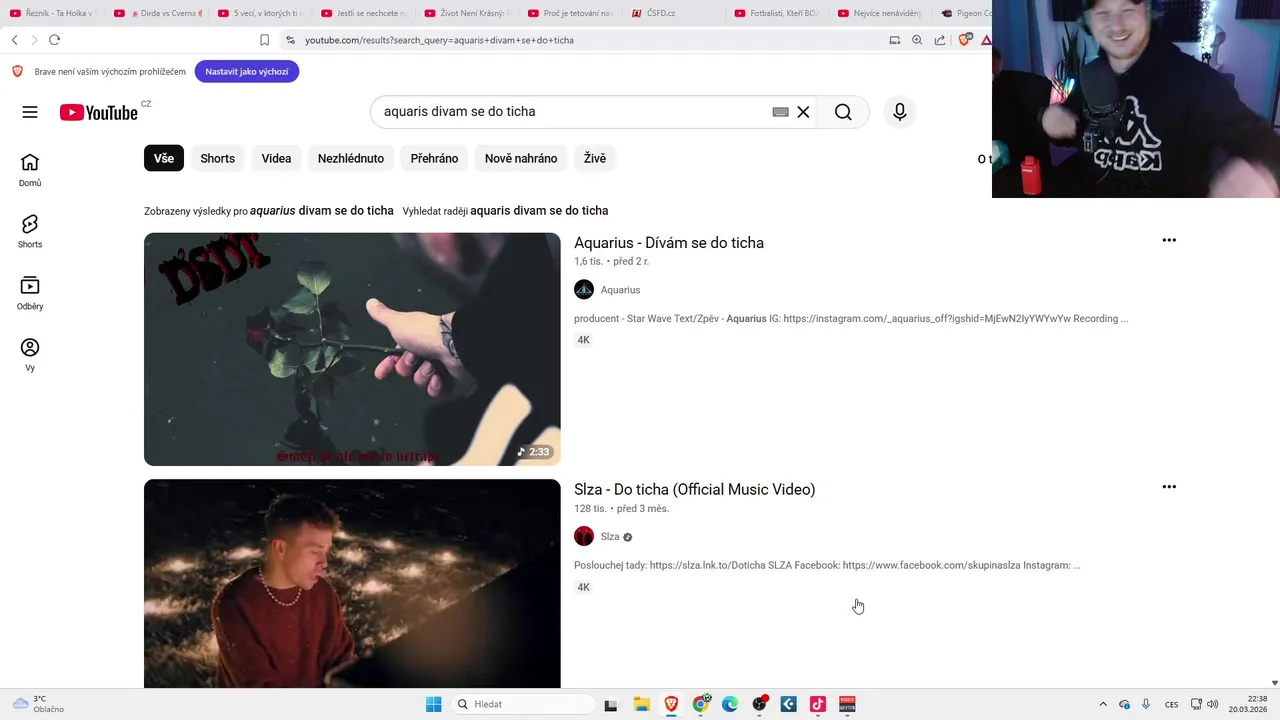Open the TikTok app on the taskbar
The height and width of the screenshot is (720, 1280).
818,704
